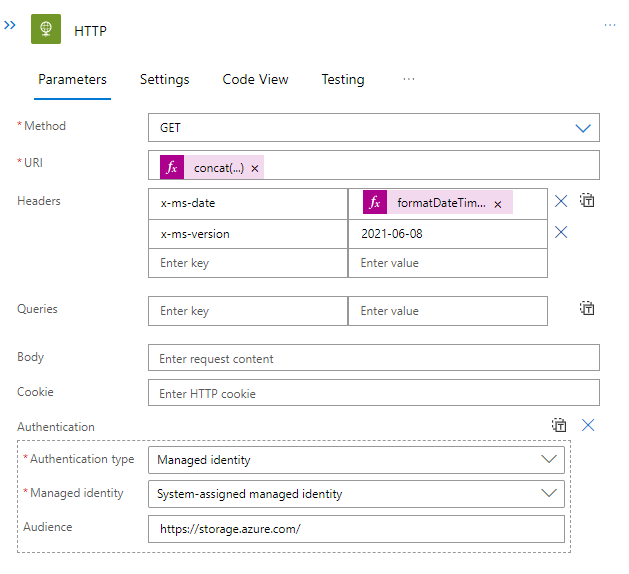Remove the formatDateTime expression token
This screenshot has height=574, width=629.
[498, 204]
